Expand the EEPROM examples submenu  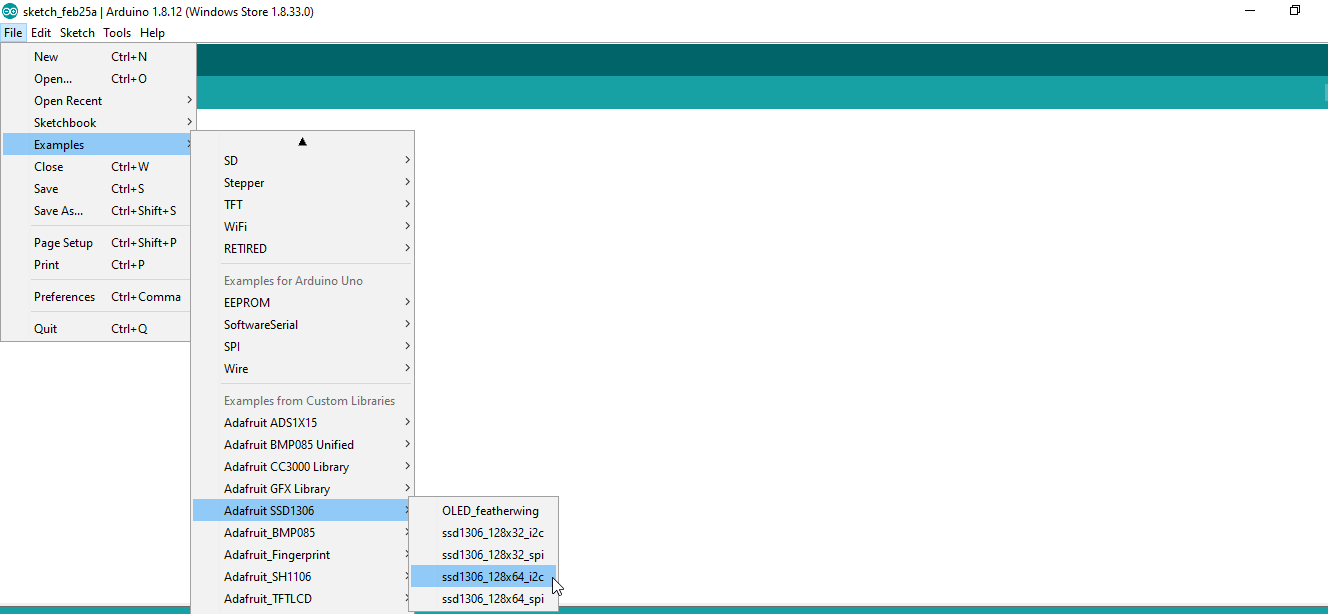click(302, 303)
